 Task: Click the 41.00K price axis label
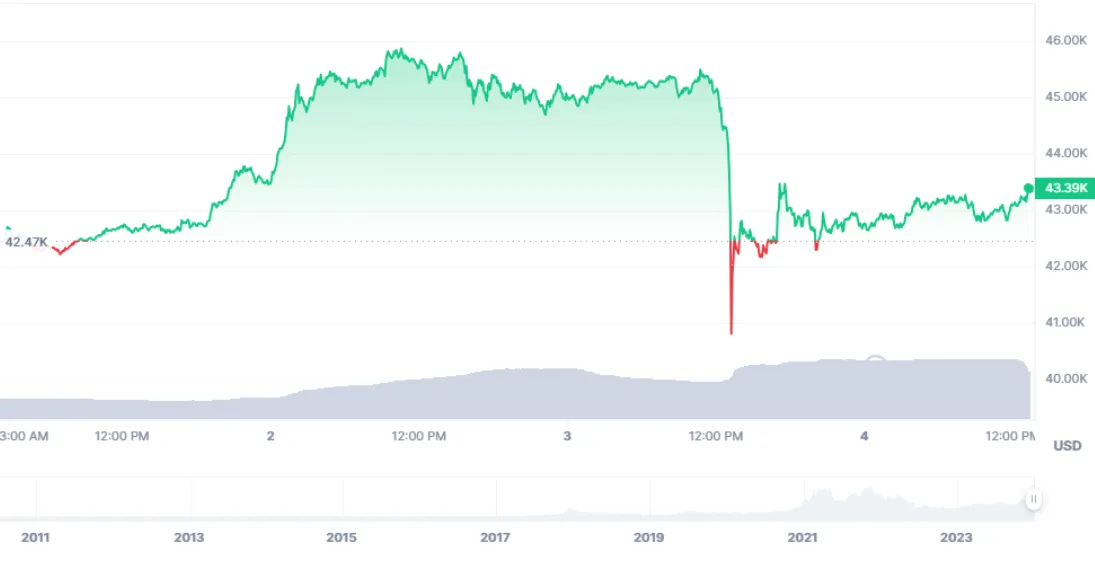click(x=1066, y=323)
